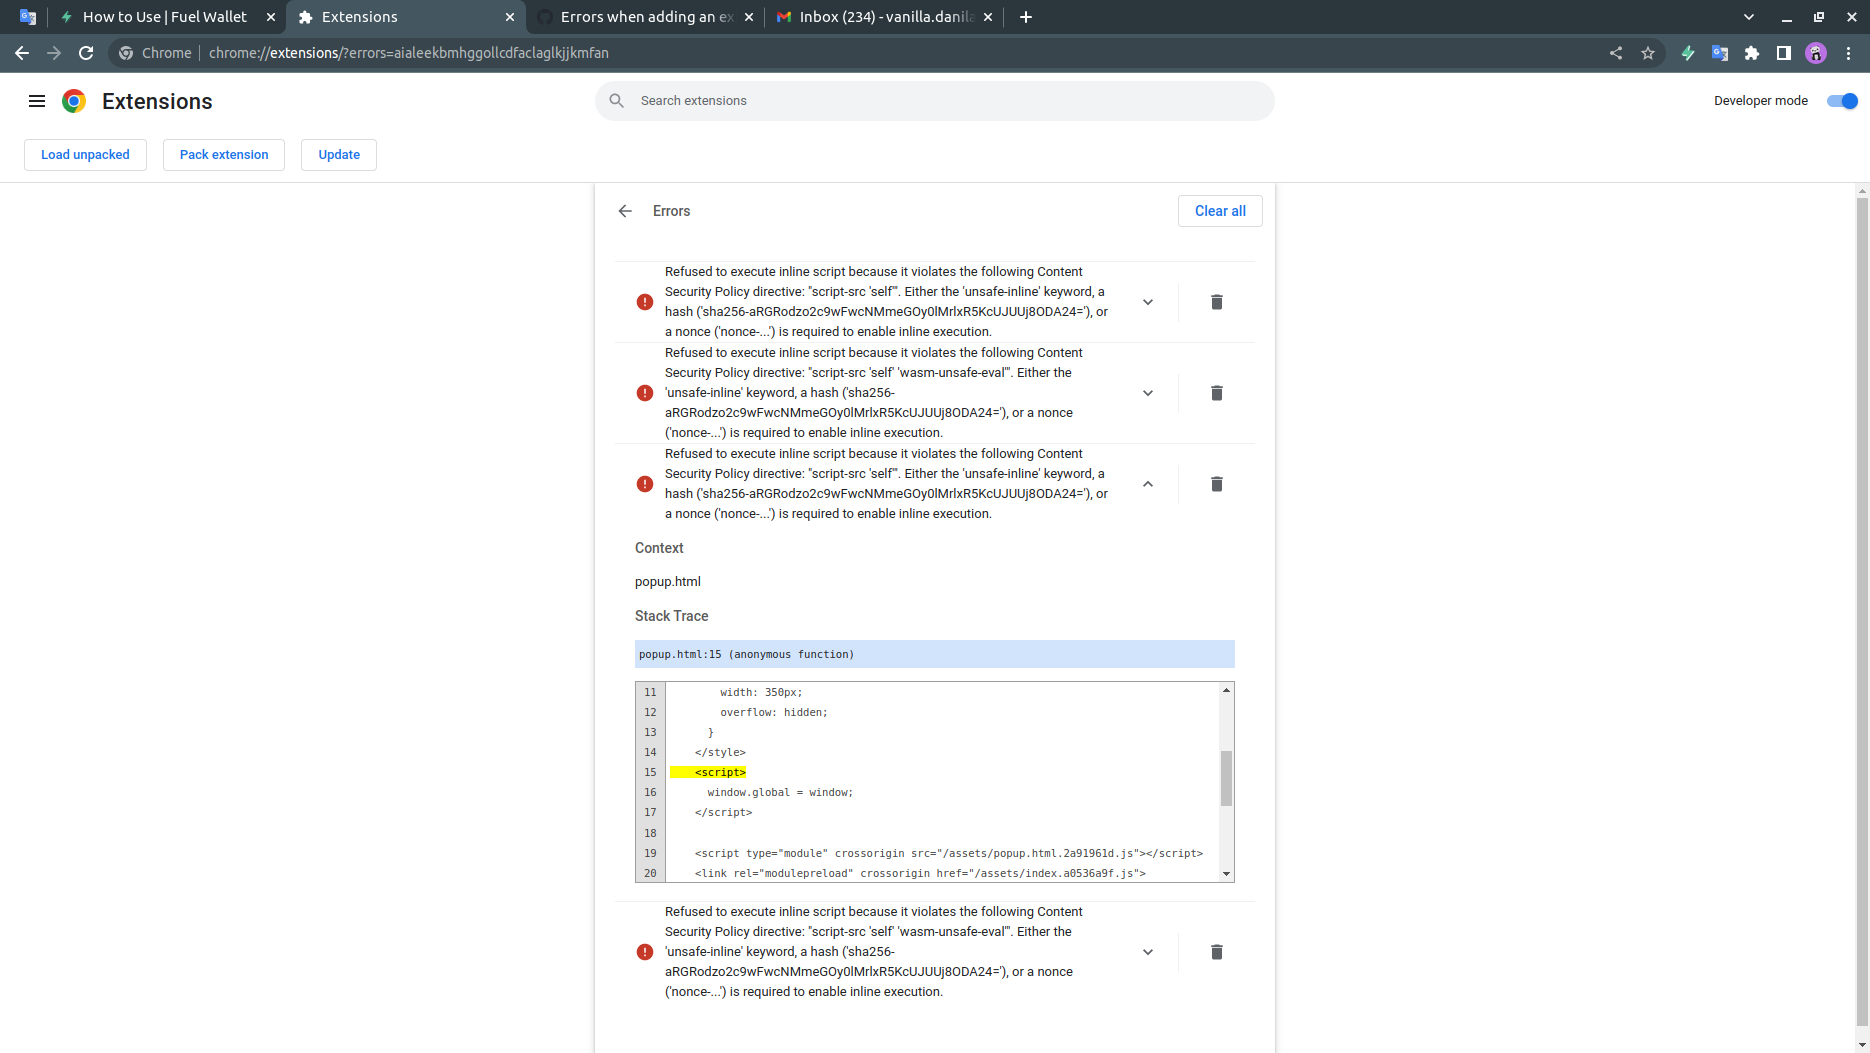Expand the last wasm-unsafe-eval error

pyautogui.click(x=1148, y=951)
